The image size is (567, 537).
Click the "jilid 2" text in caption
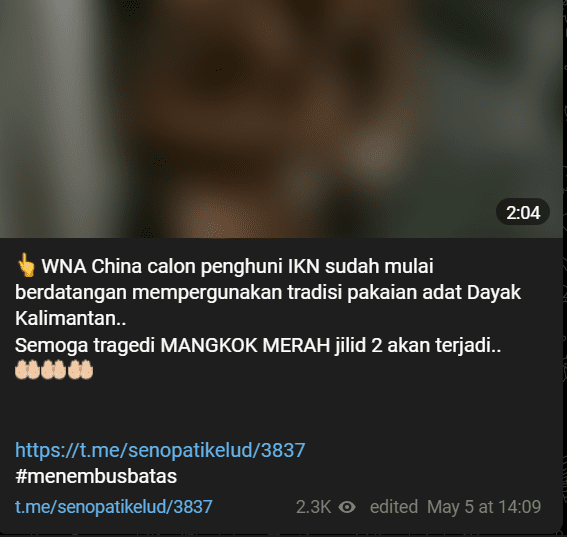(358, 346)
